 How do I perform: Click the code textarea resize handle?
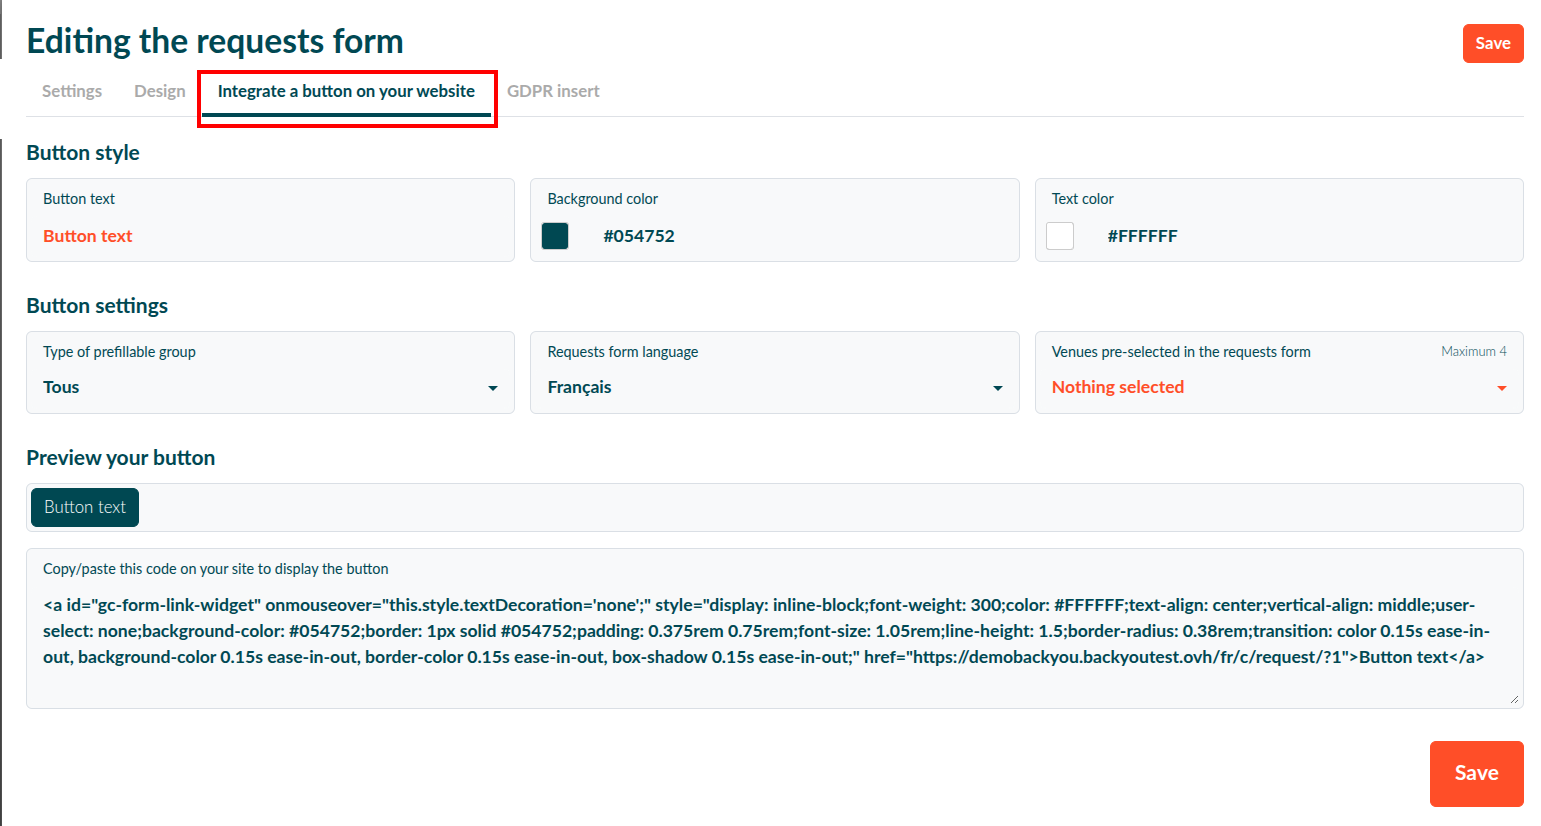click(x=1515, y=699)
